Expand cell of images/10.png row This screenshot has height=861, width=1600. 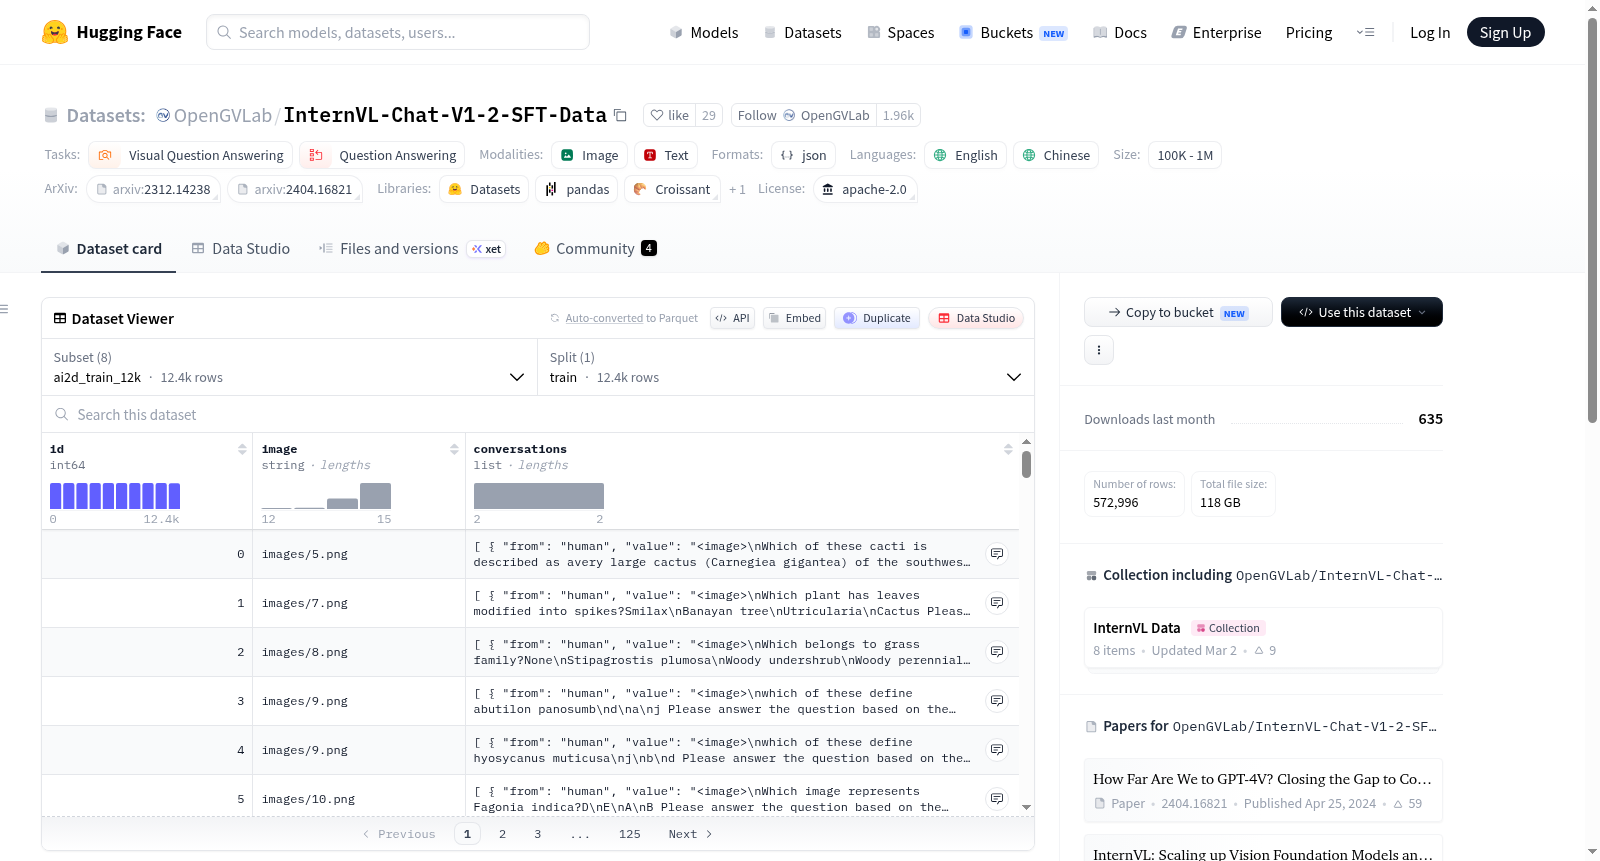pyautogui.click(x=997, y=798)
